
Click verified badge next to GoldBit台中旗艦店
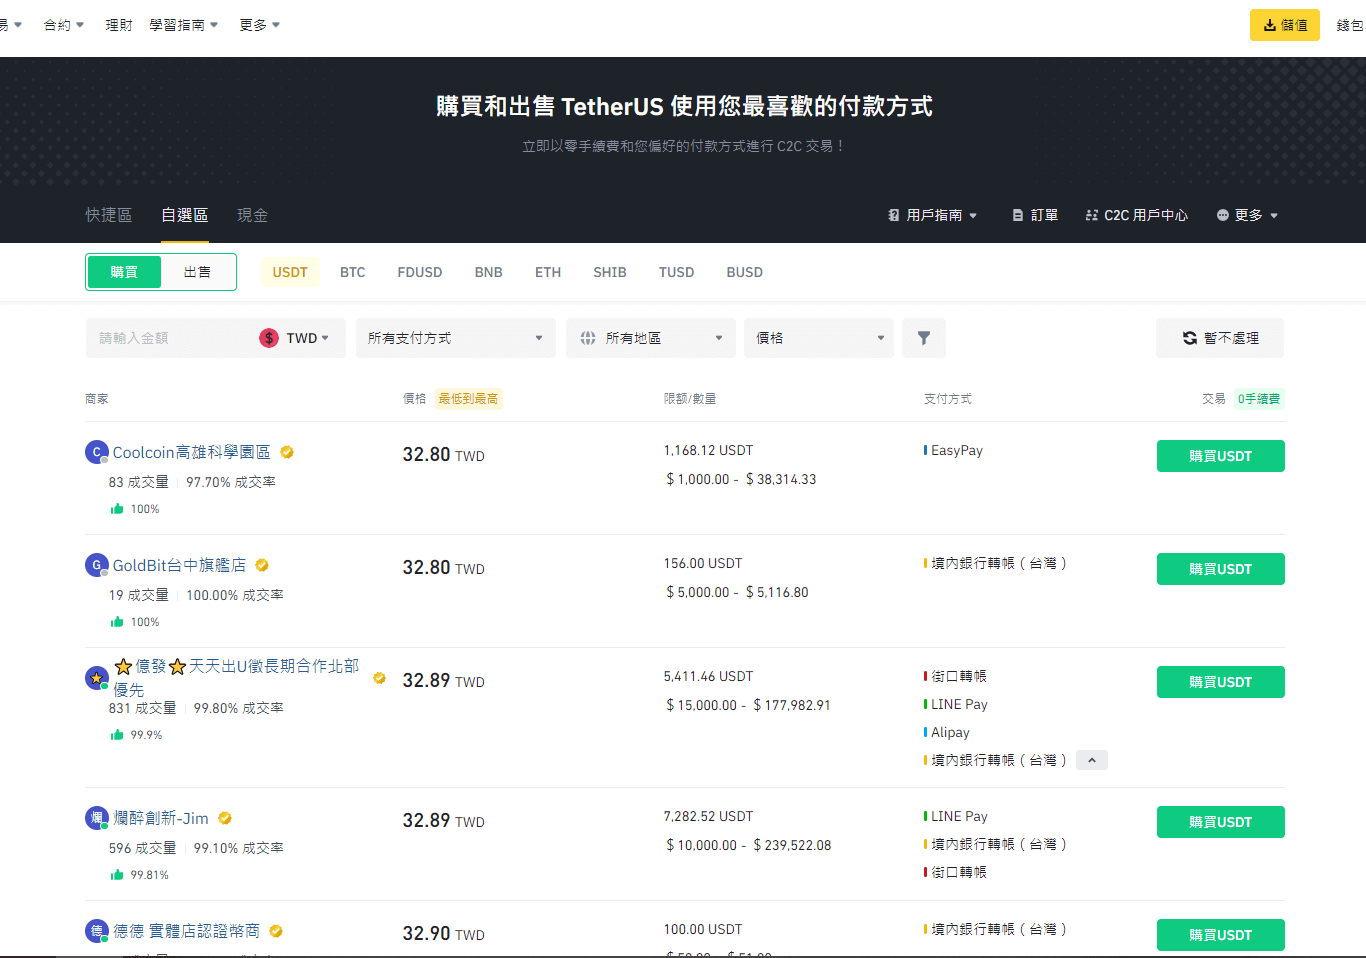[262, 565]
